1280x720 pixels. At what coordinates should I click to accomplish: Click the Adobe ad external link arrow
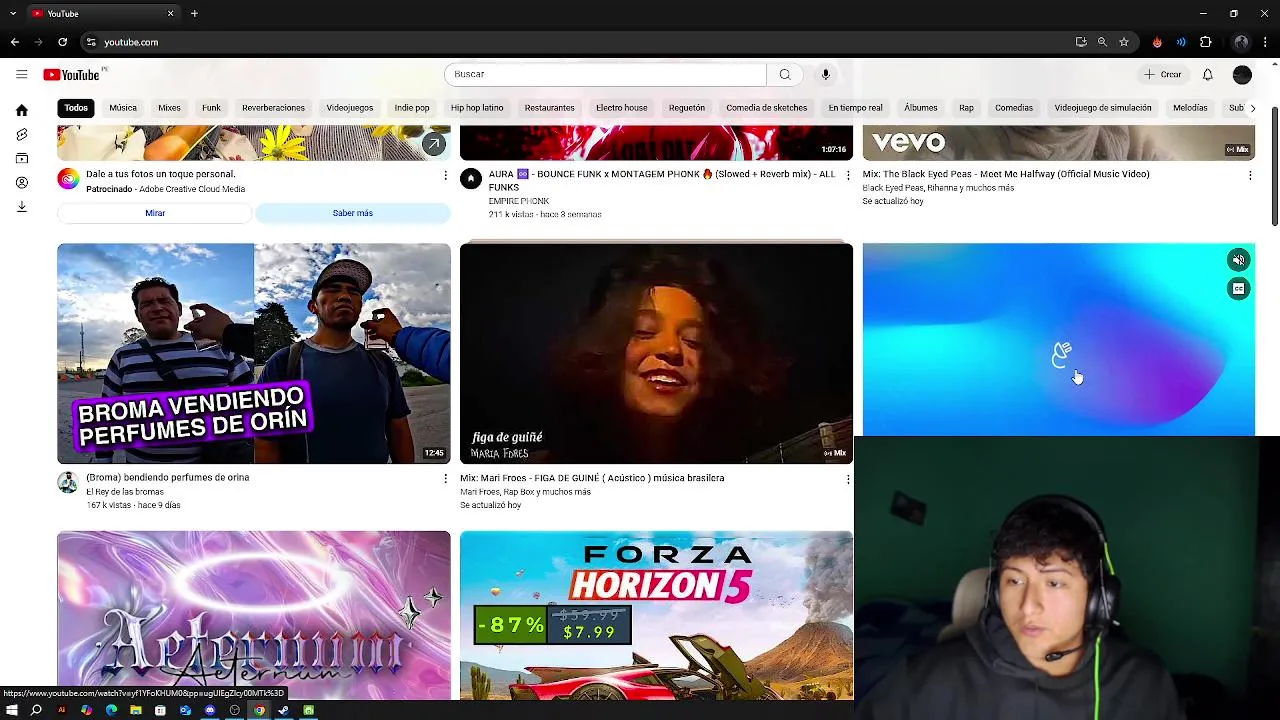click(433, 144)
